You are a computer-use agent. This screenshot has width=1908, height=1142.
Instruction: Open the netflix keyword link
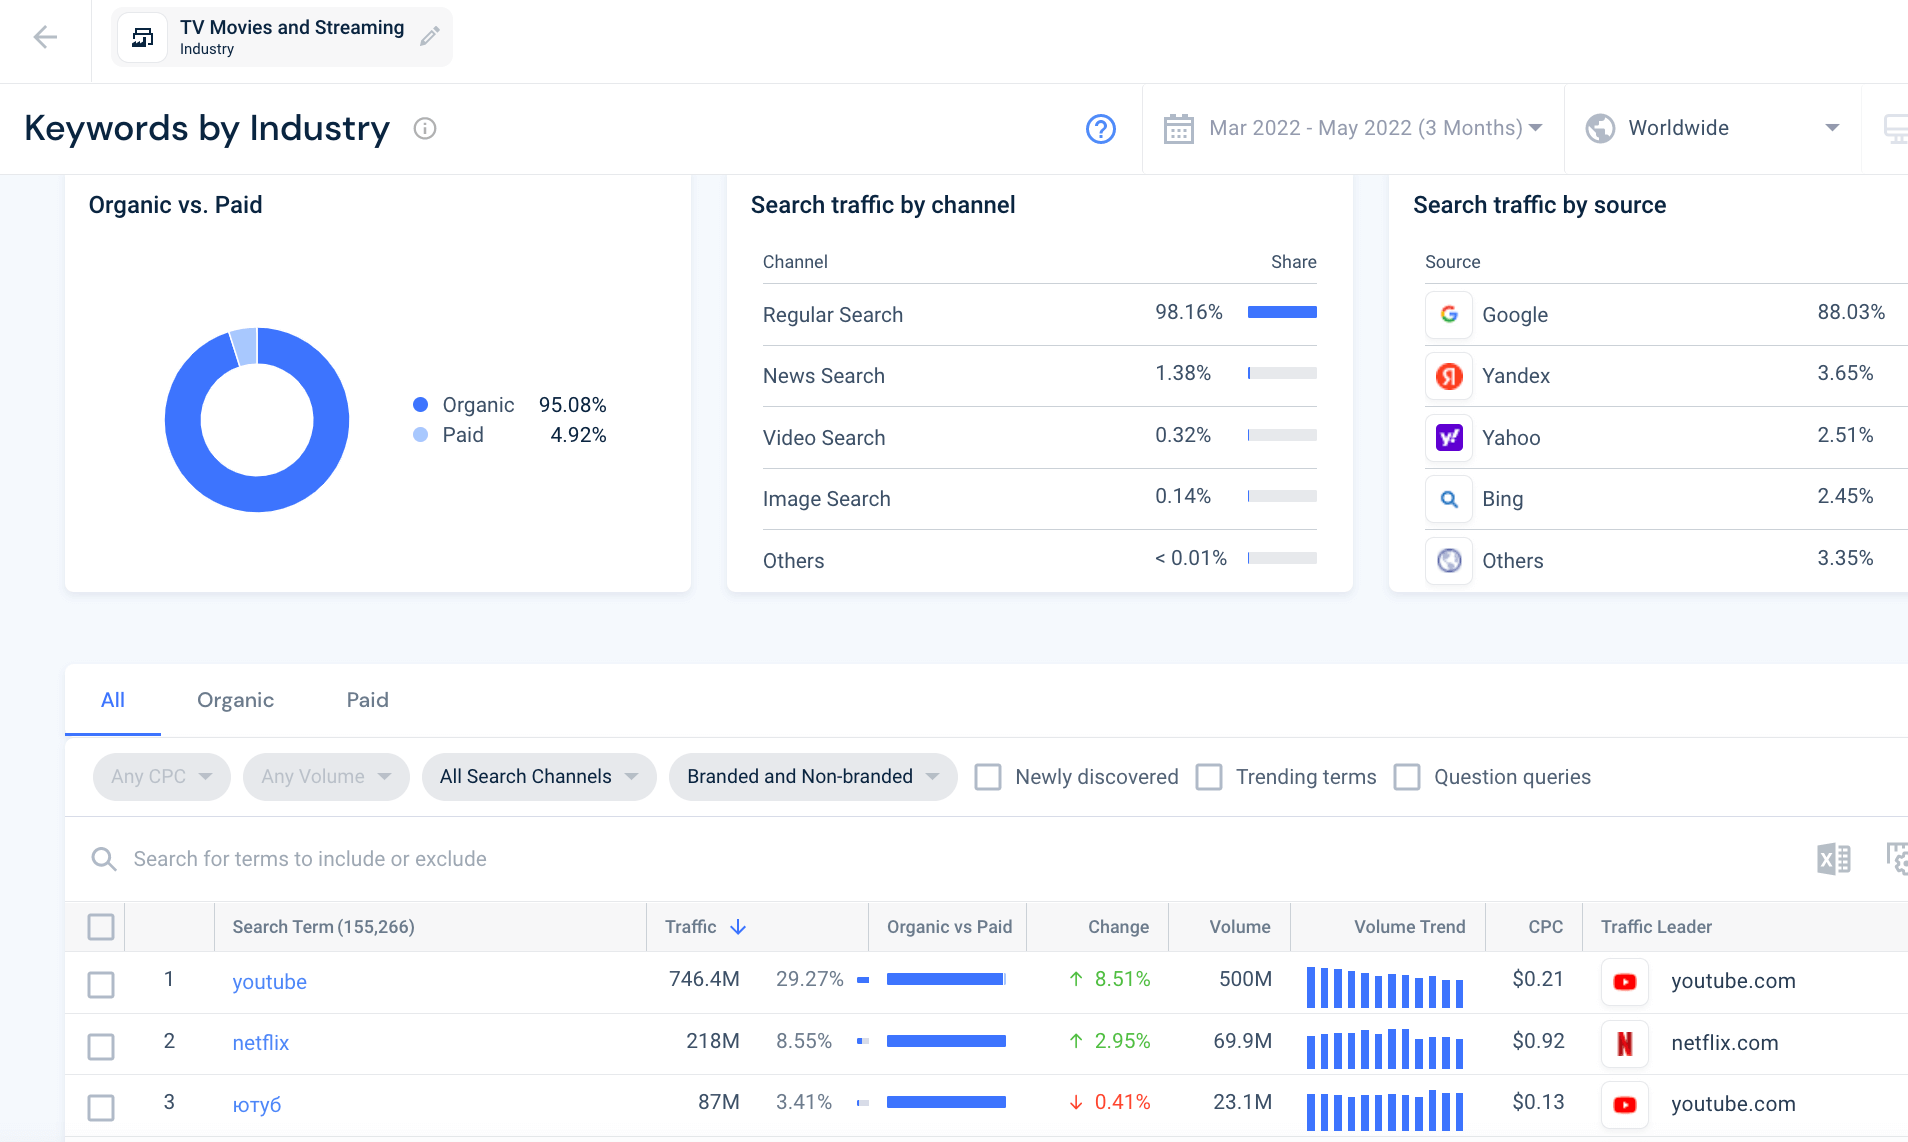click(261, 1043)
